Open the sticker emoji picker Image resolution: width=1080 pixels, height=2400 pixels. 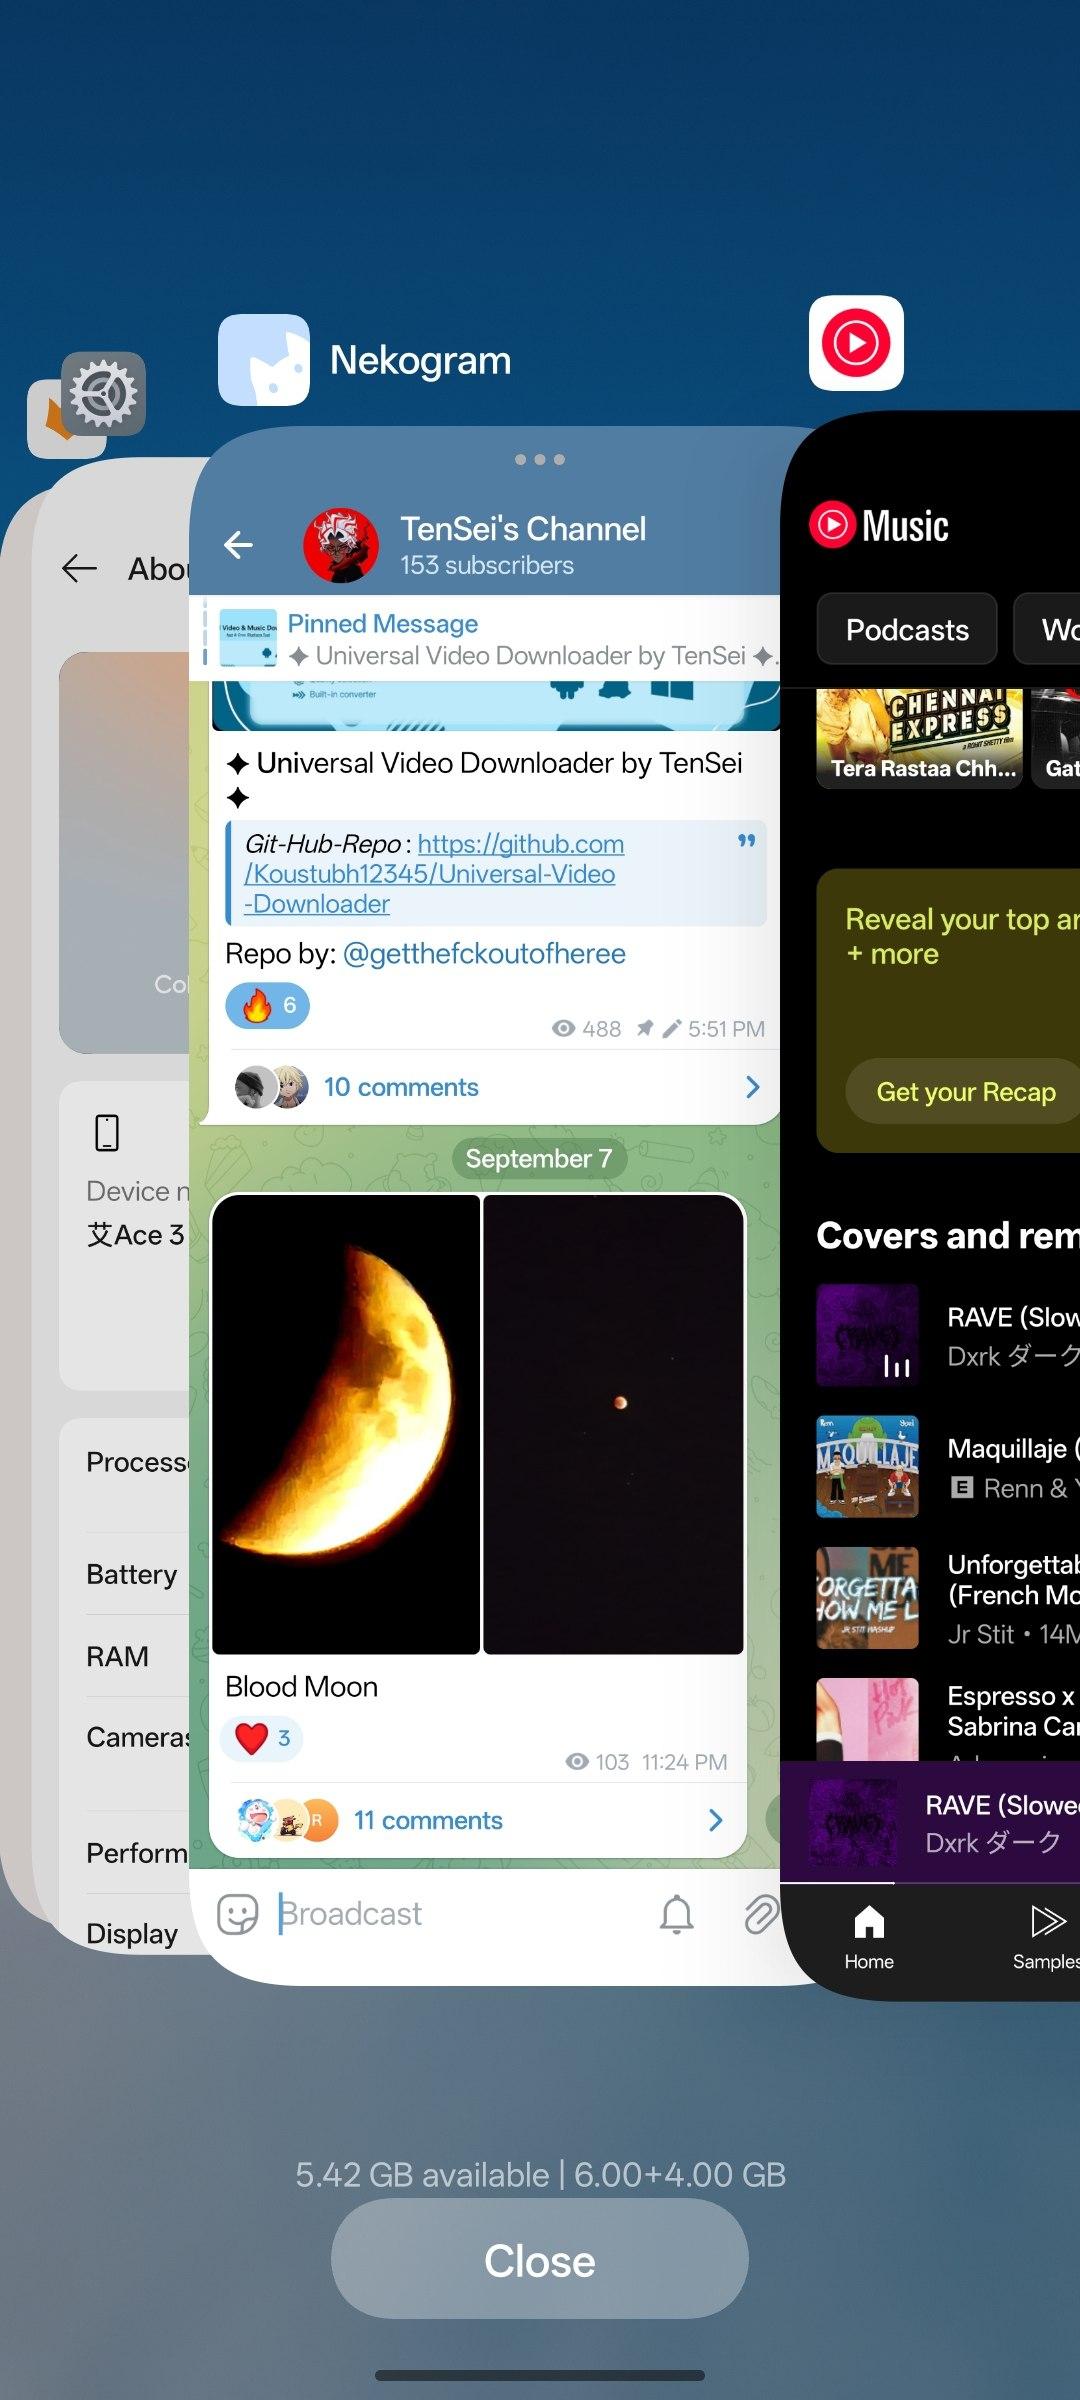[x=238, y=1914]
